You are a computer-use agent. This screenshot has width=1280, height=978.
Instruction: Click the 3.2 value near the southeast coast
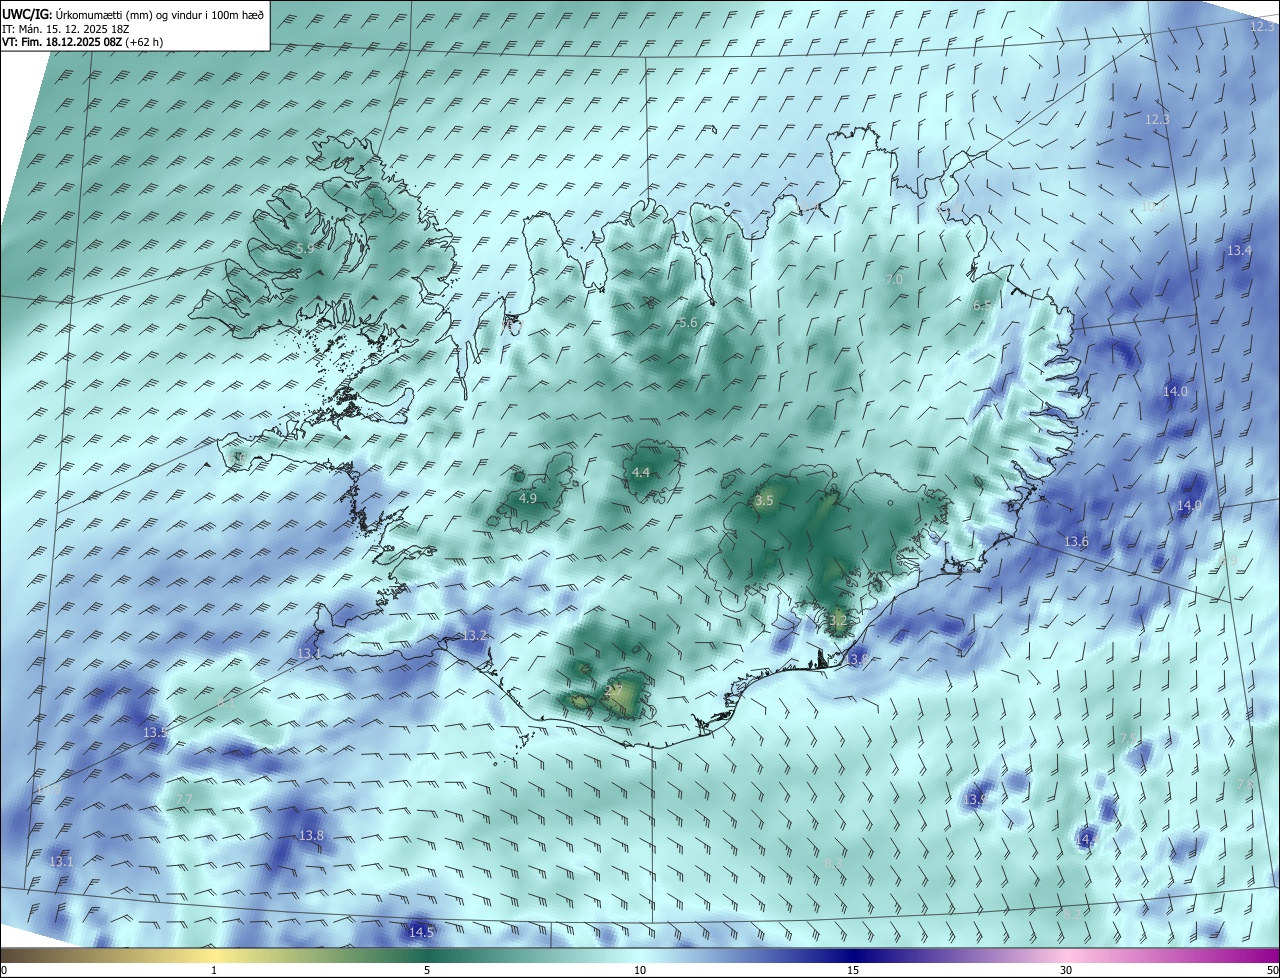(x=838, y=620)
